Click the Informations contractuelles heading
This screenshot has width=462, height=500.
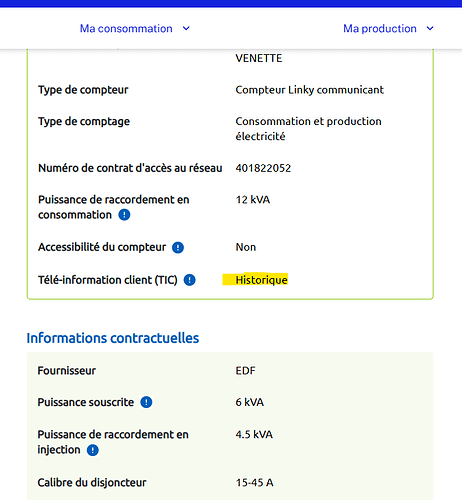(x=113, y=338)
